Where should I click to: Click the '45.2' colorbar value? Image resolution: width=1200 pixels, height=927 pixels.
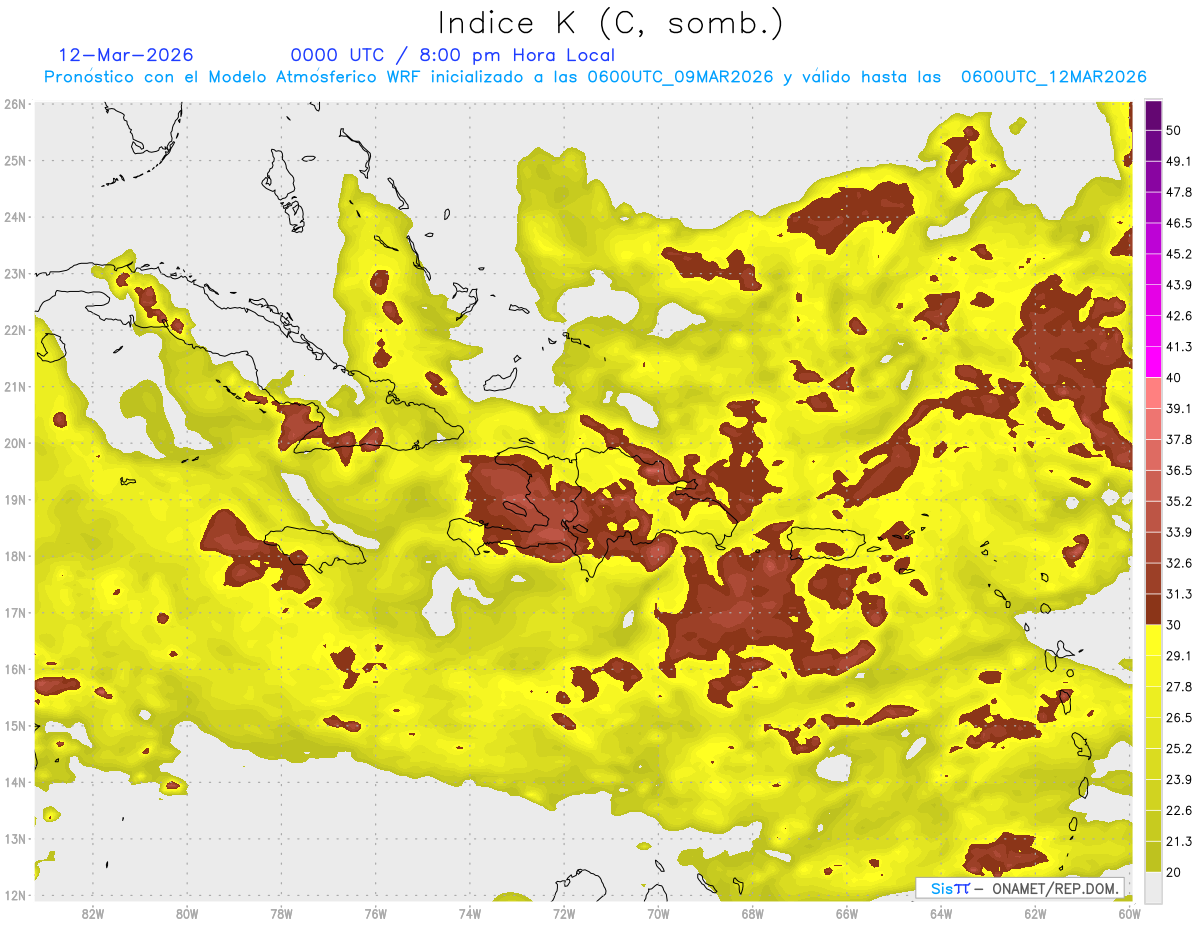(1179, 254)
